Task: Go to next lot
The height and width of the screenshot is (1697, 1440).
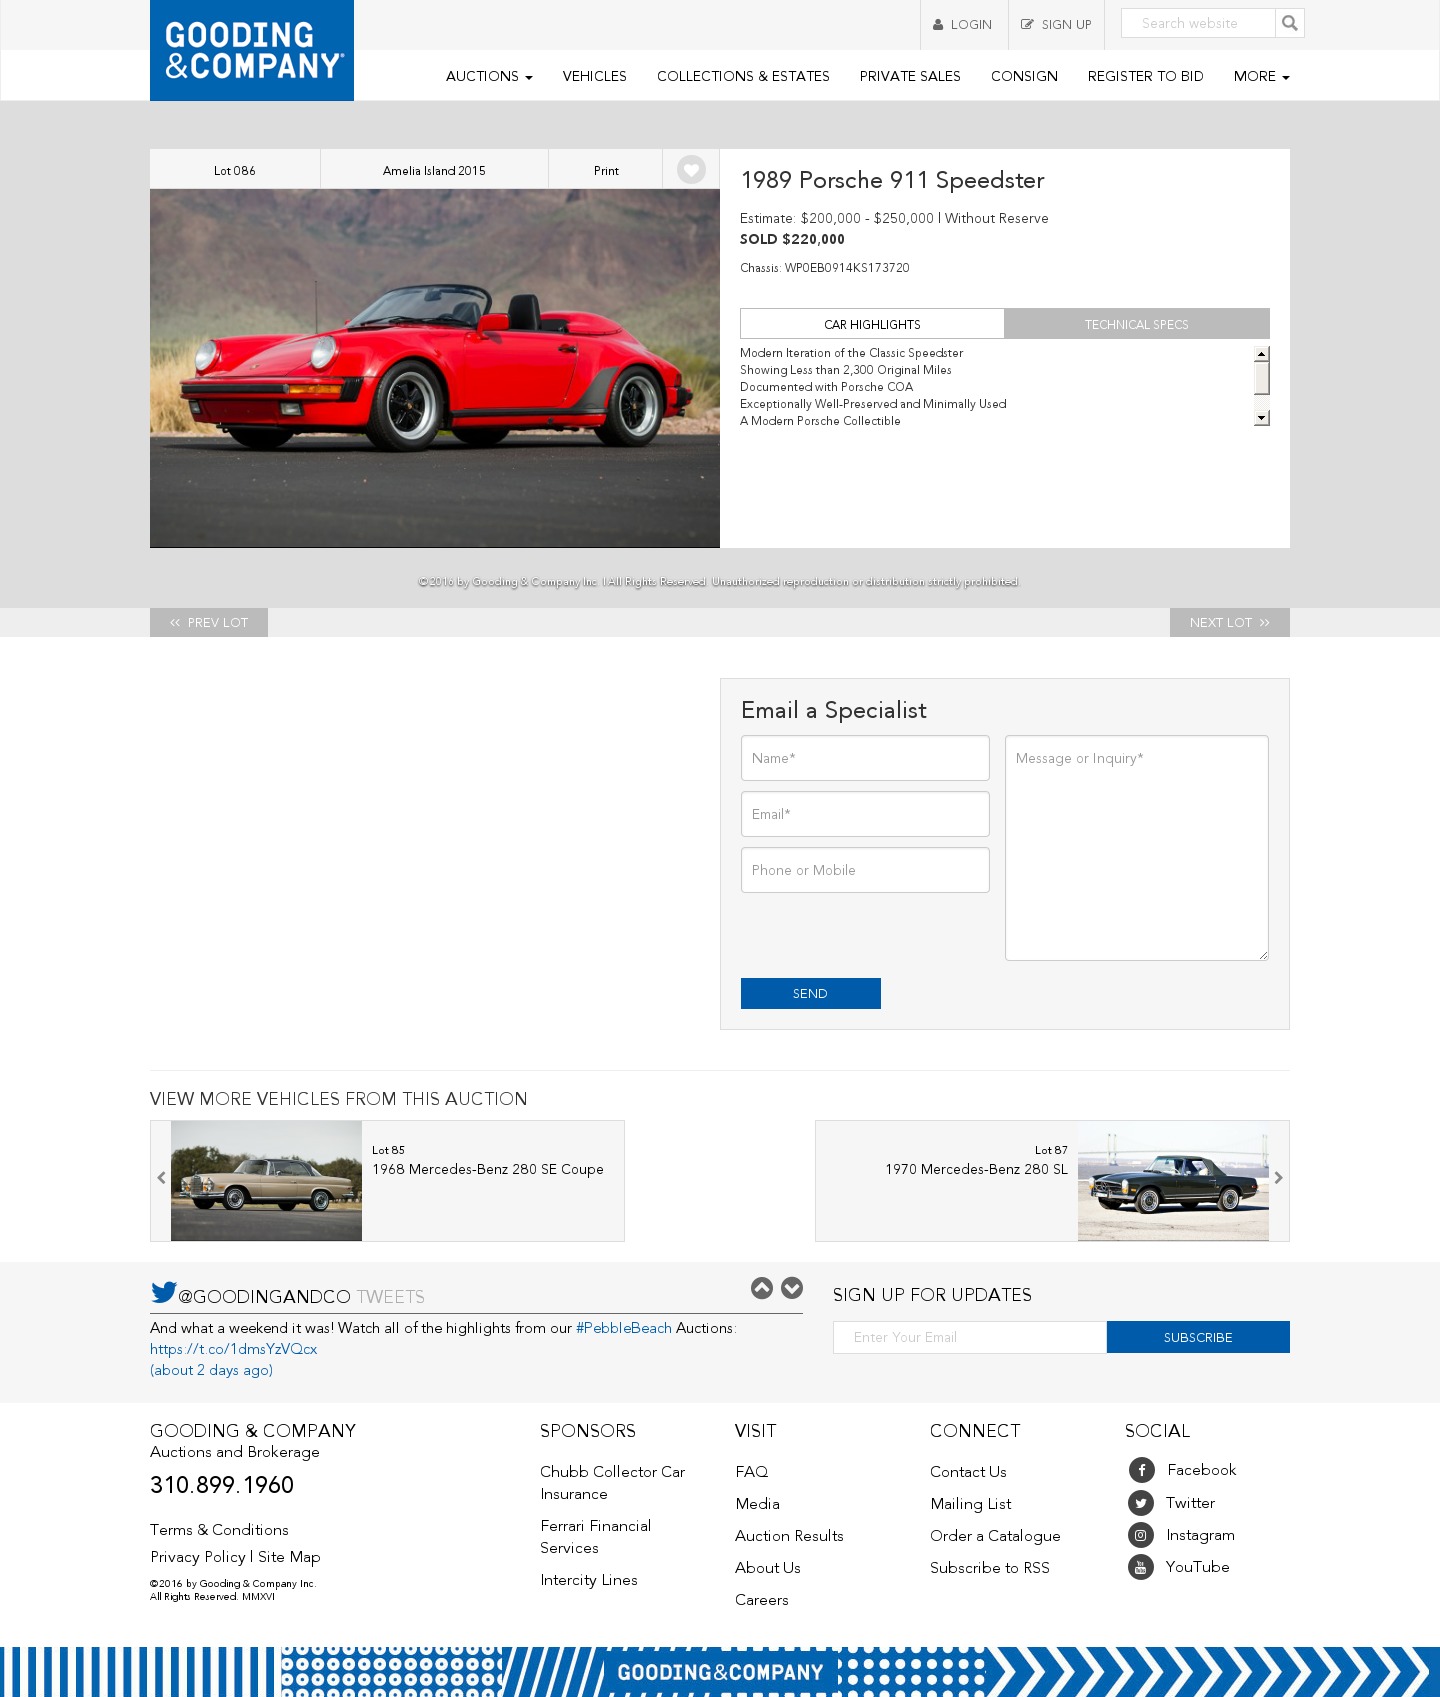Action: pyautogui.click(x=1230, y=622)
